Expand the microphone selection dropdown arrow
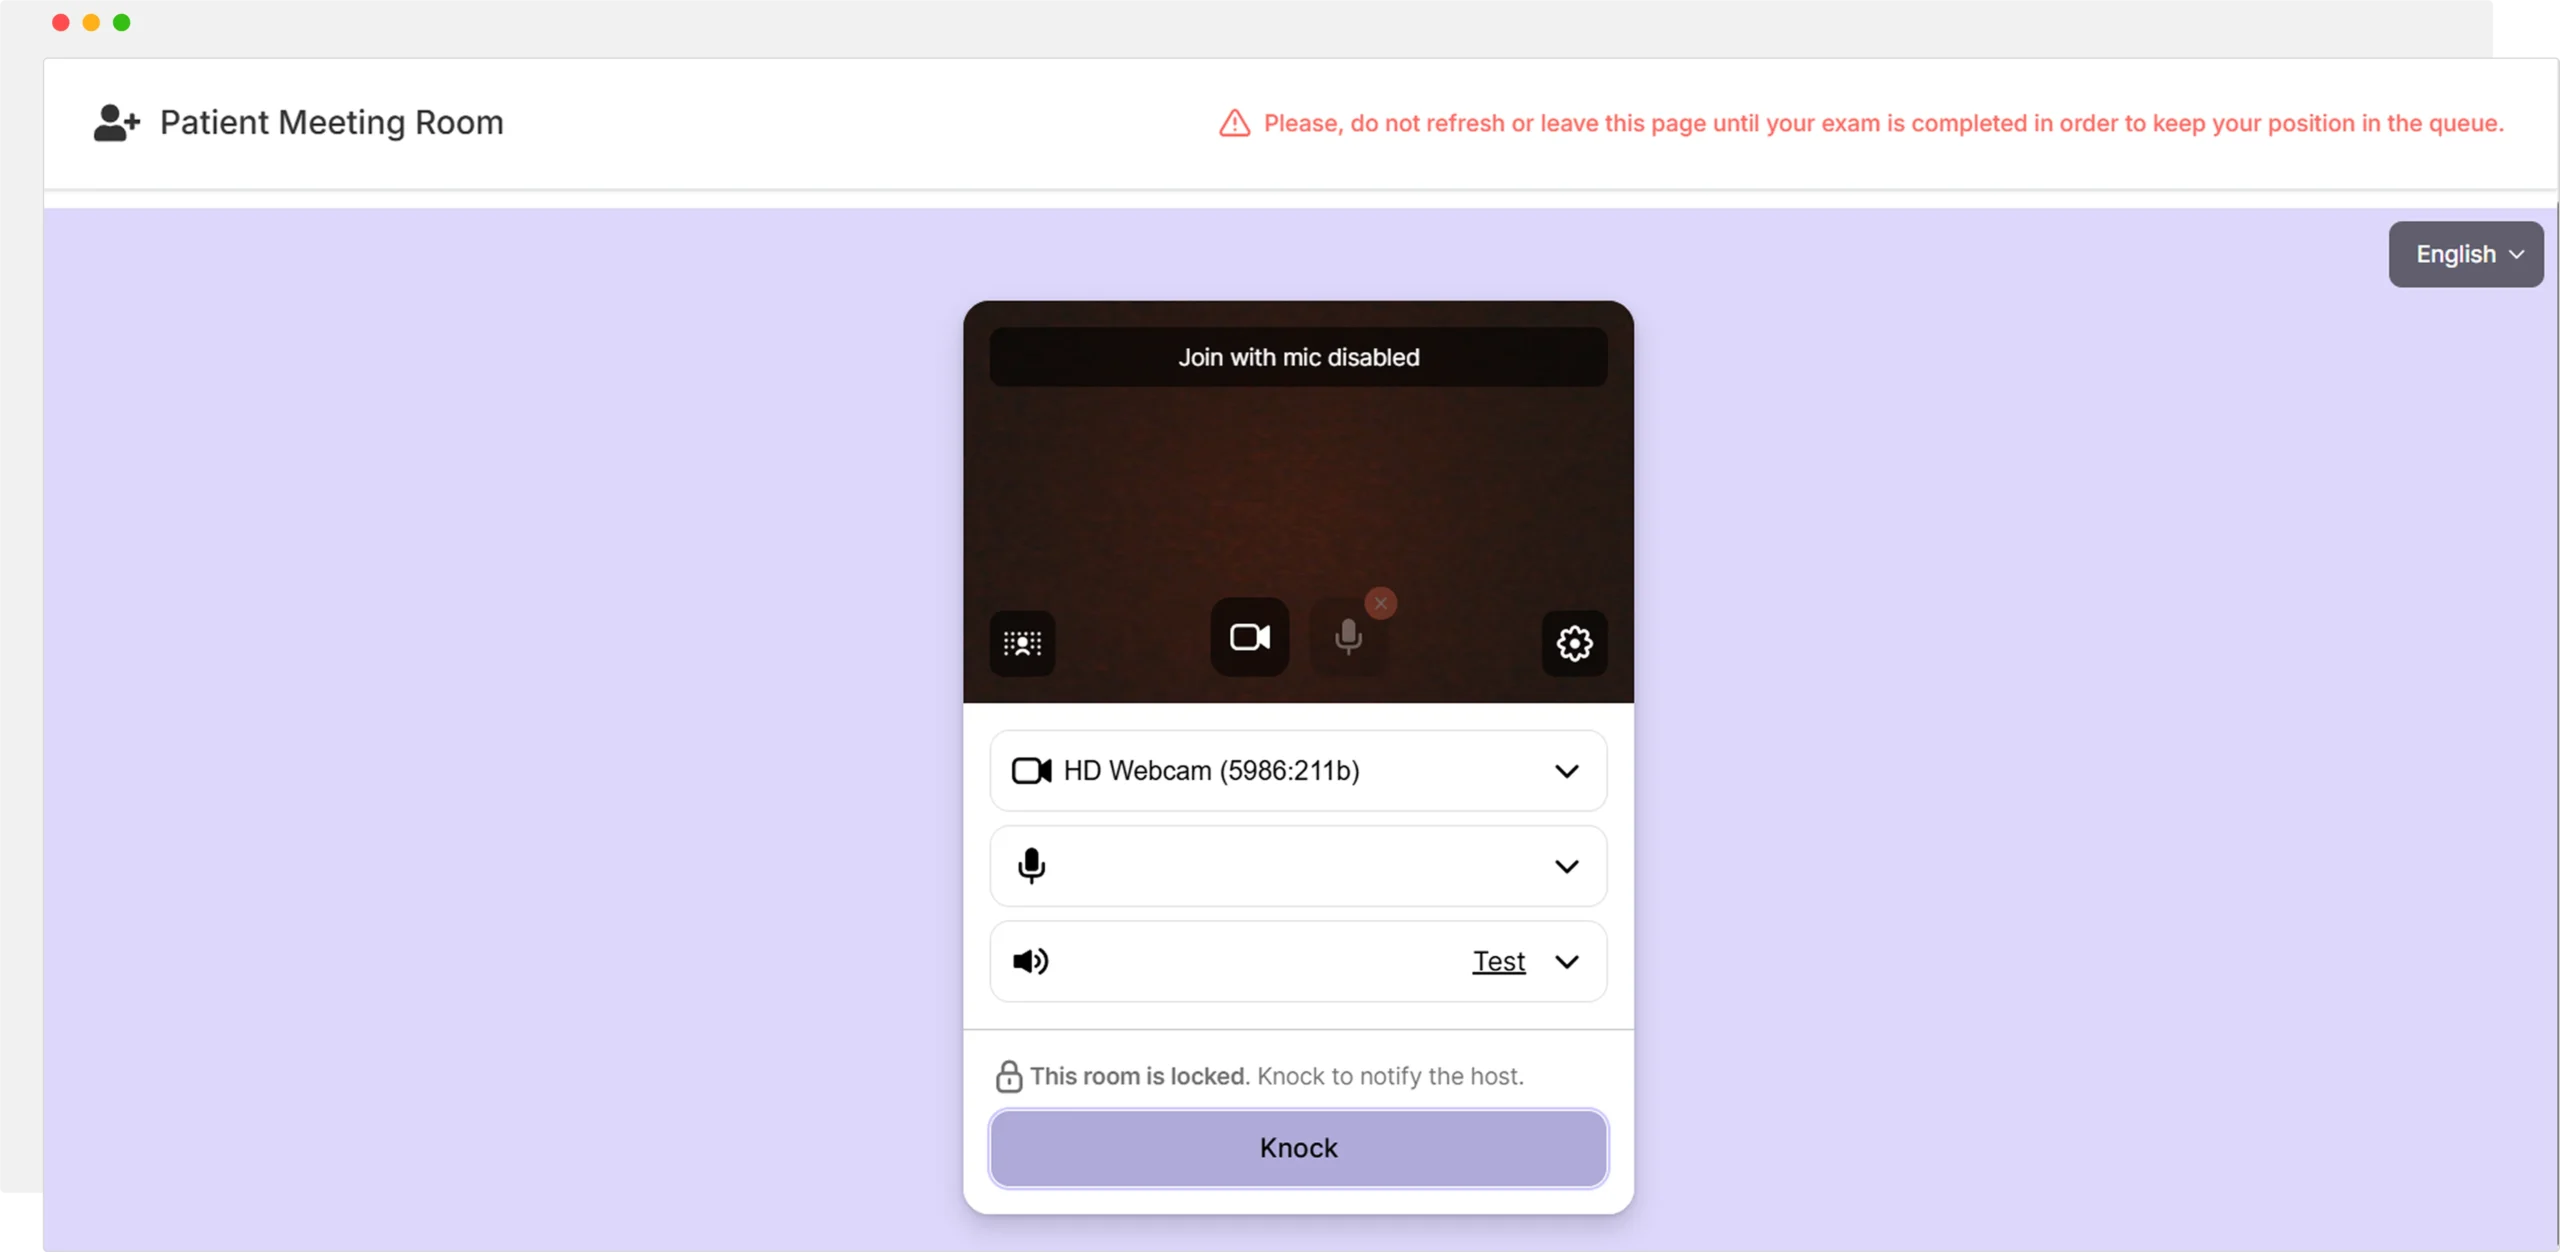 1566,866
